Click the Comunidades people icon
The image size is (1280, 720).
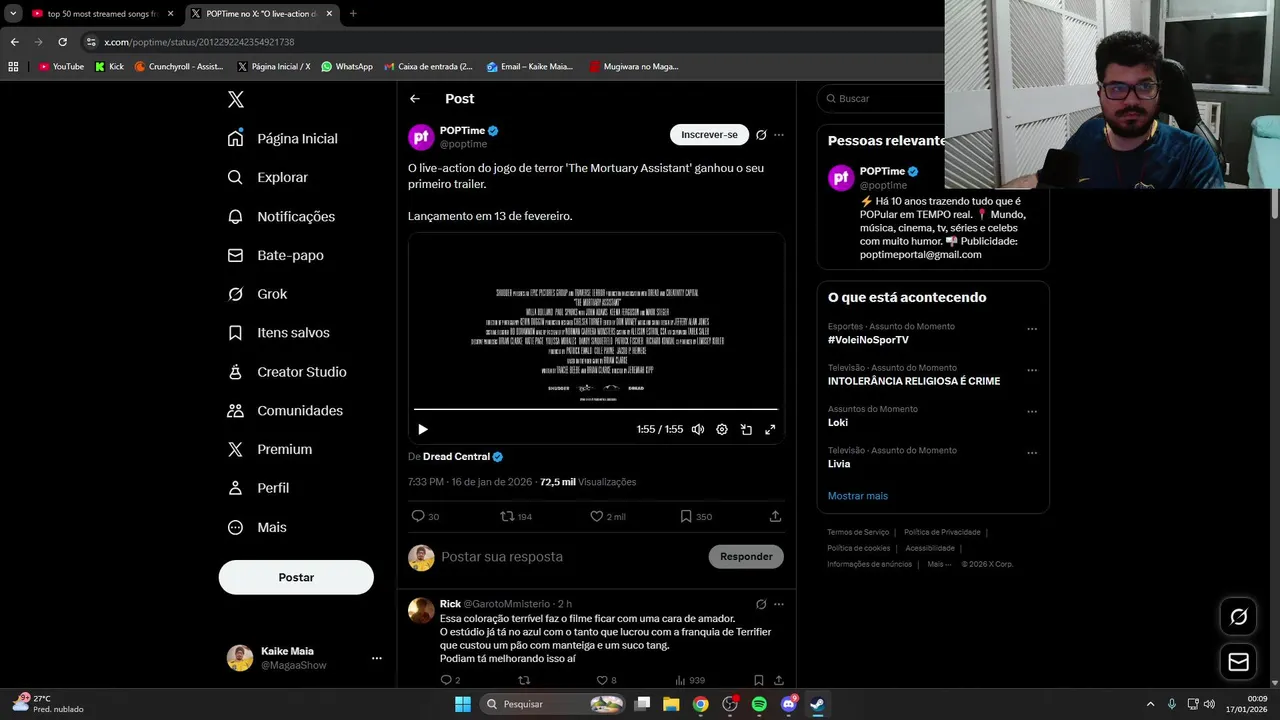tap(235, 410)
